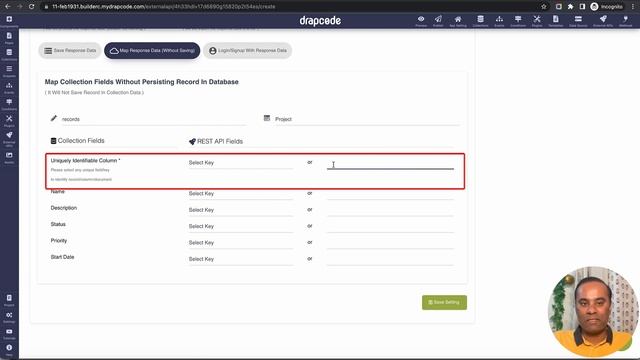Focus custom key input for Uniquely Identifiable Column

pyautogui.click(x=390, y=164)
